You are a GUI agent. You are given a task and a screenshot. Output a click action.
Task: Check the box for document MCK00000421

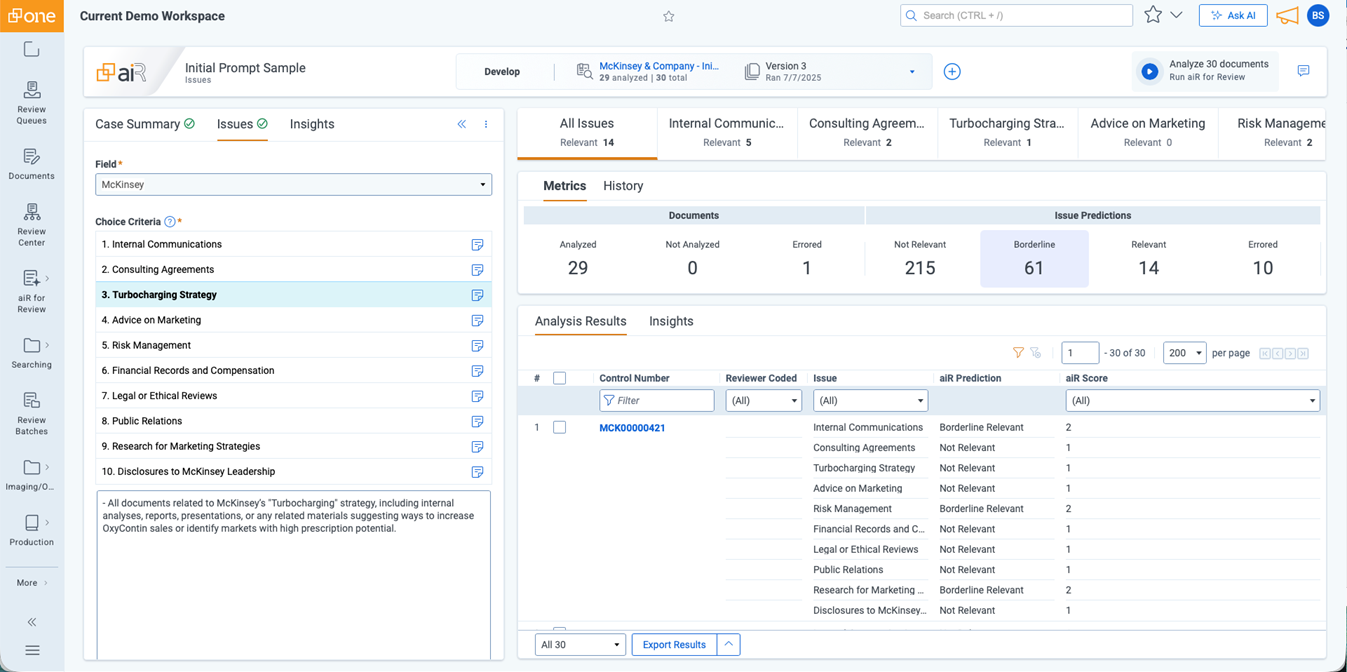(x=560, y=428)
